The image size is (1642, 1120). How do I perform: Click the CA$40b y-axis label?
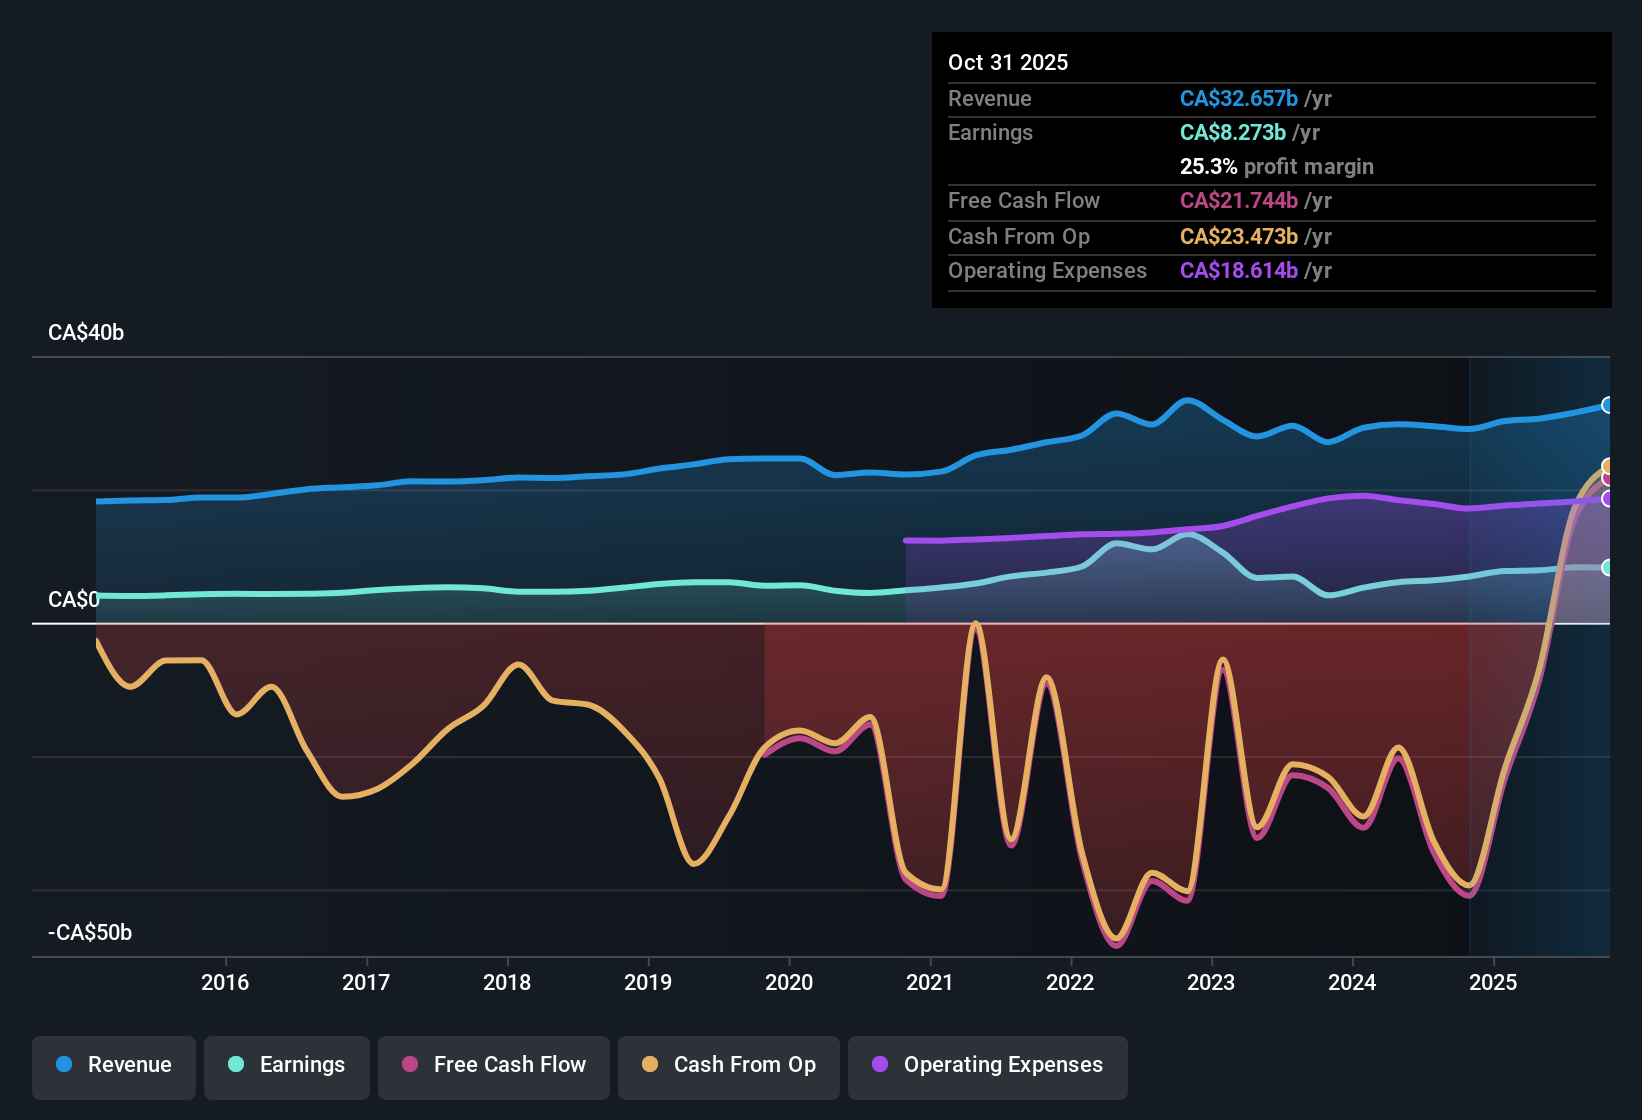click(x=86, y=333)
